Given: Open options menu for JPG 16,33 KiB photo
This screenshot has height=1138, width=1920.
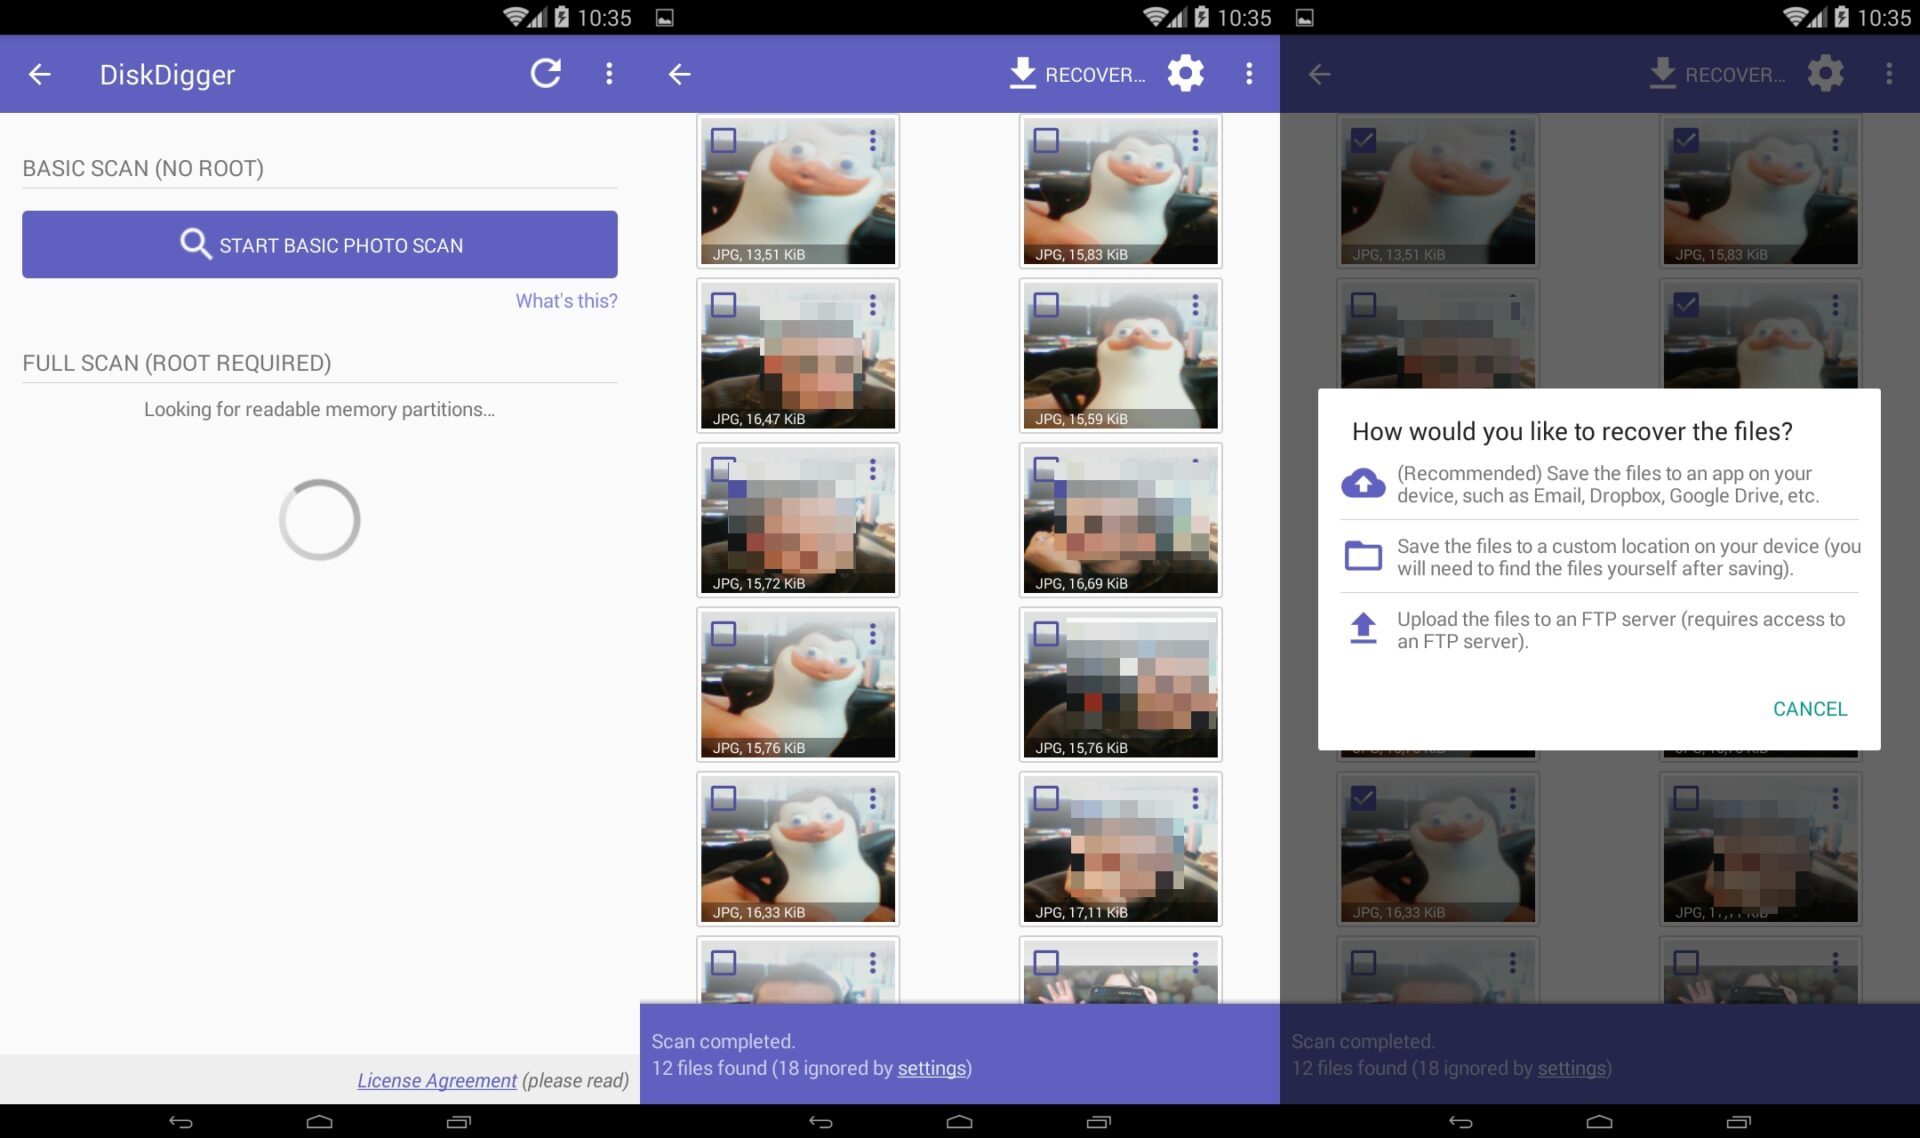Looking at the screenshot, I should [x=873, y=799].
